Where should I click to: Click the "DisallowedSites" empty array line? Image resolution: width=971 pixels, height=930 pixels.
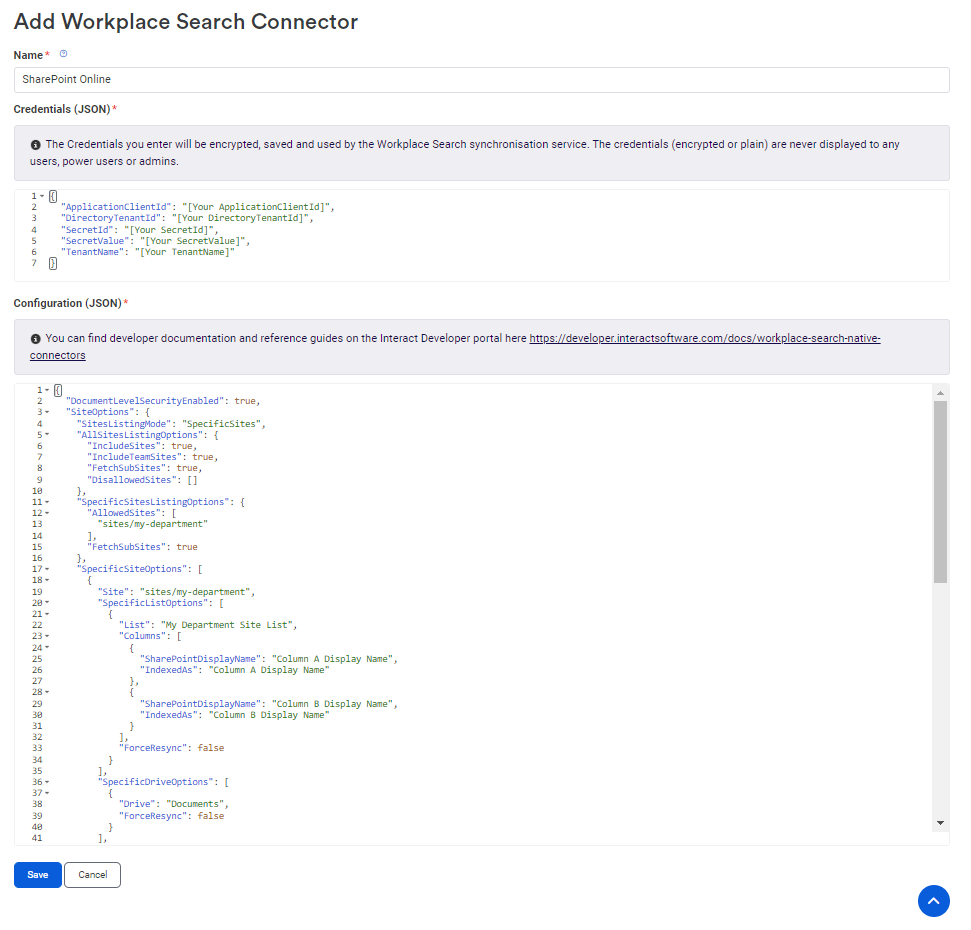[x=142, y=480]
